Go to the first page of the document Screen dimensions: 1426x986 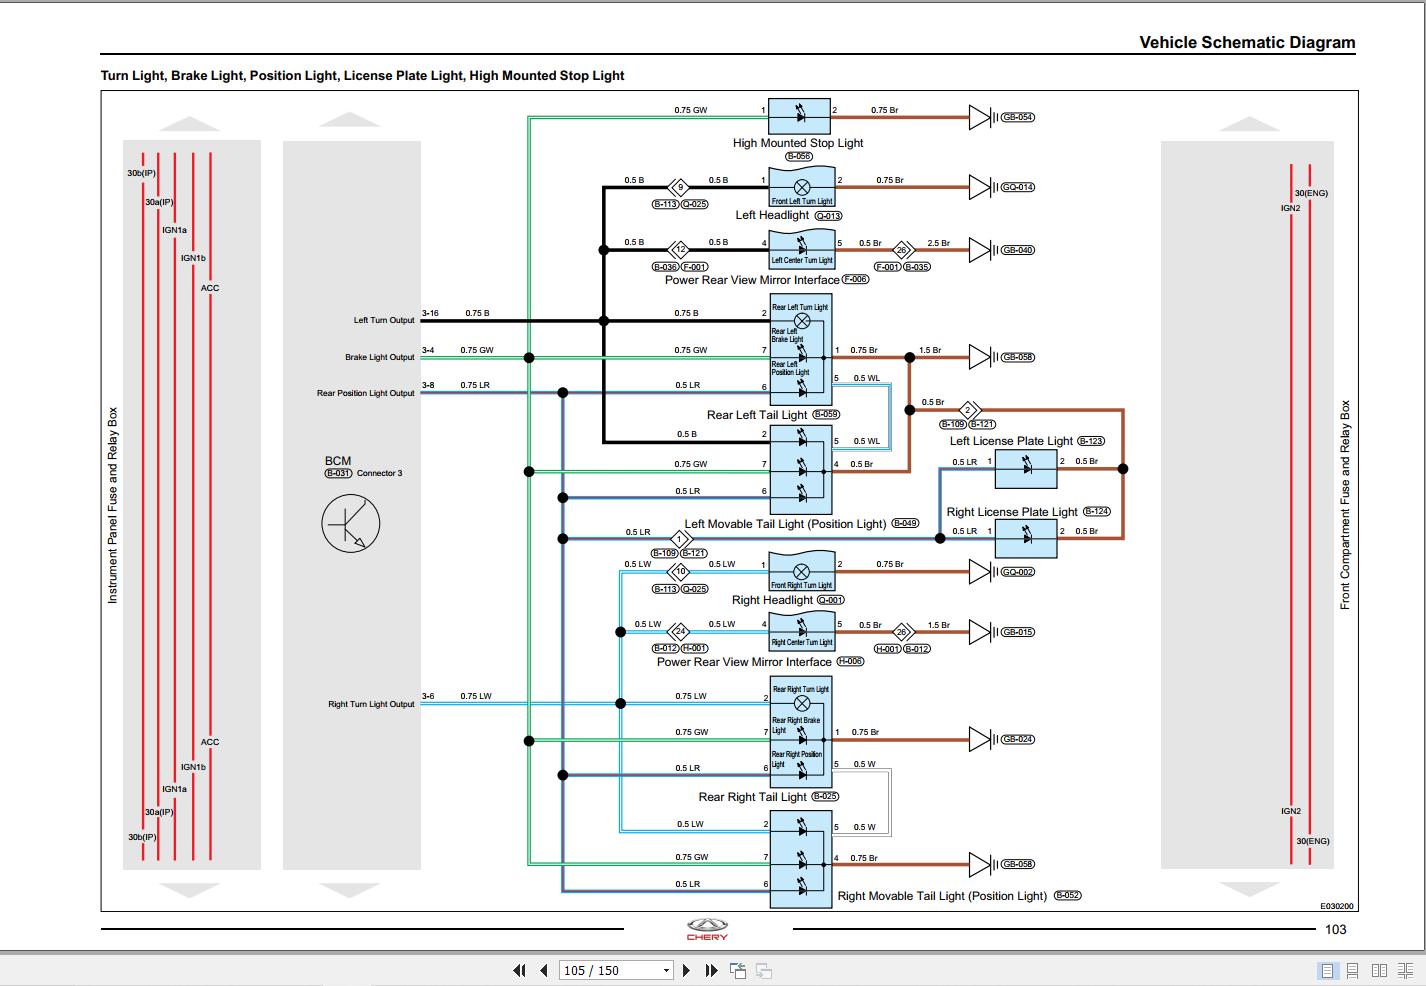[519, 970]
